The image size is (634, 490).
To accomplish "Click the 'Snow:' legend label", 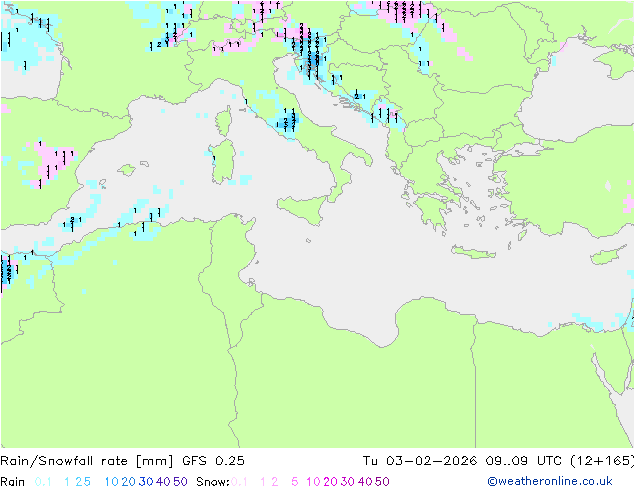I will [213, 482].
